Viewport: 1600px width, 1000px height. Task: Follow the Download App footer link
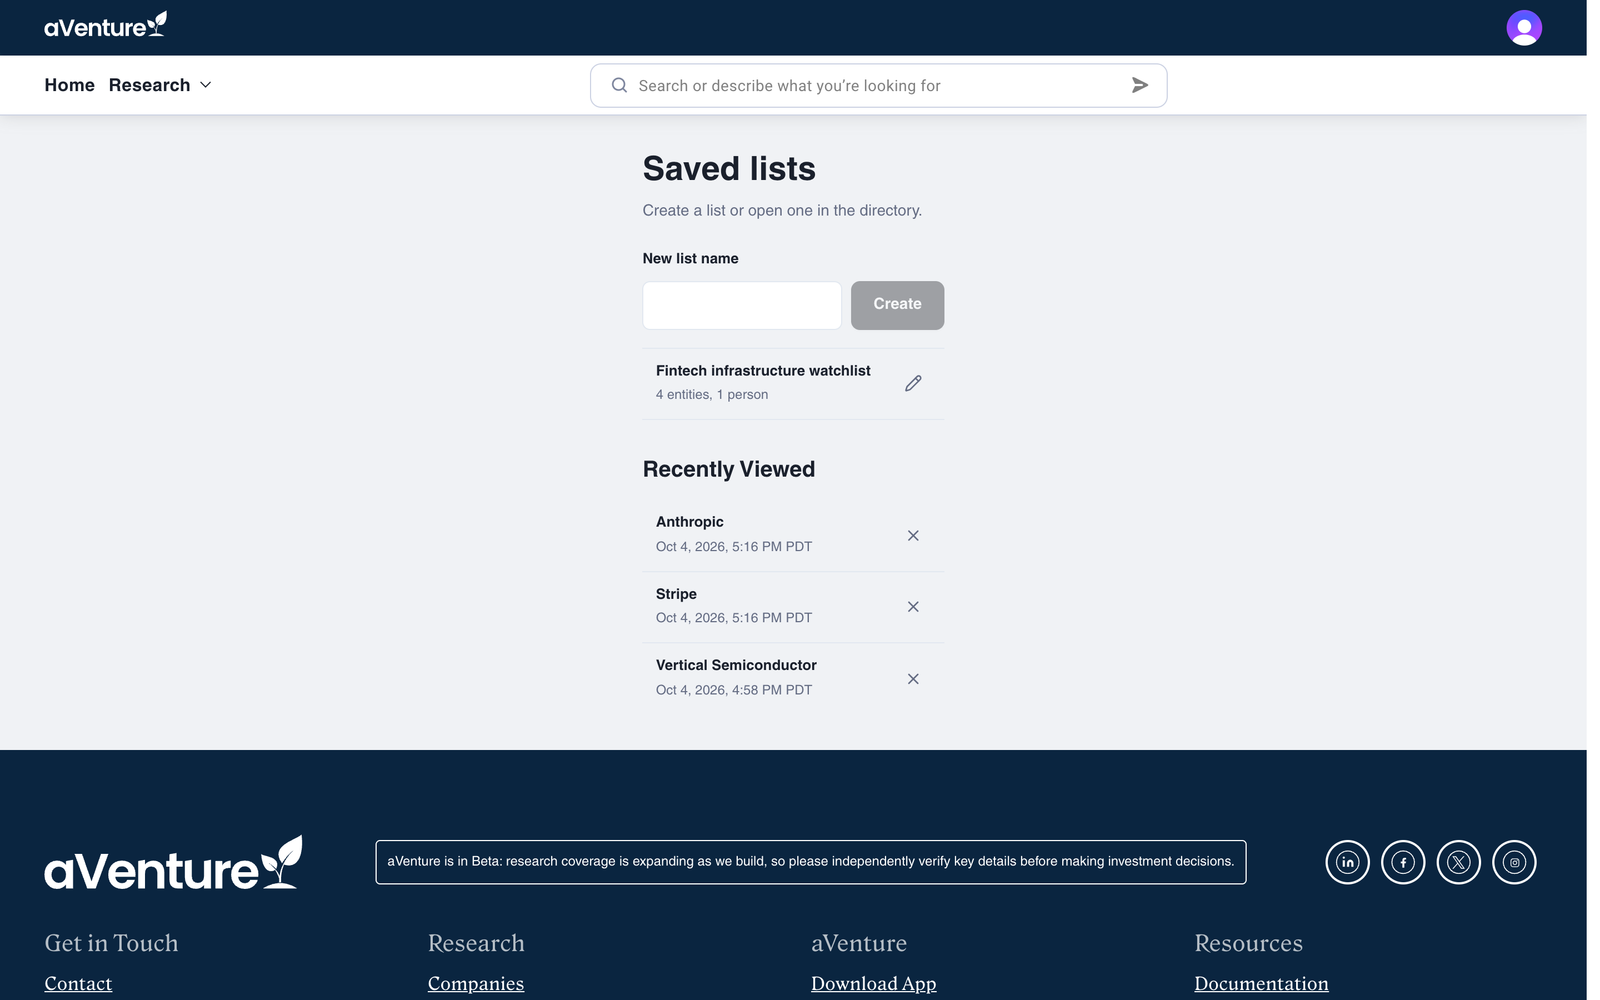[874, 983]
